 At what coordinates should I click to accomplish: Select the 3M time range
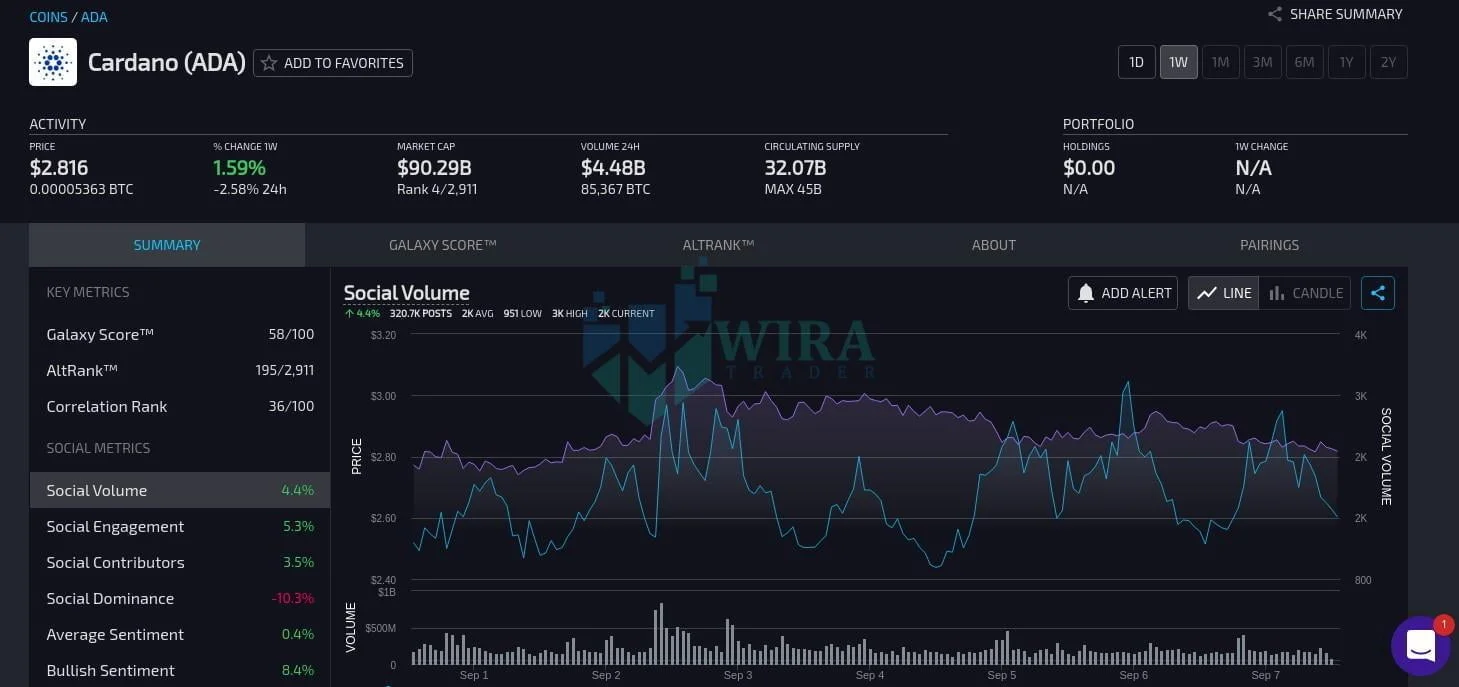click(1263, 62)
